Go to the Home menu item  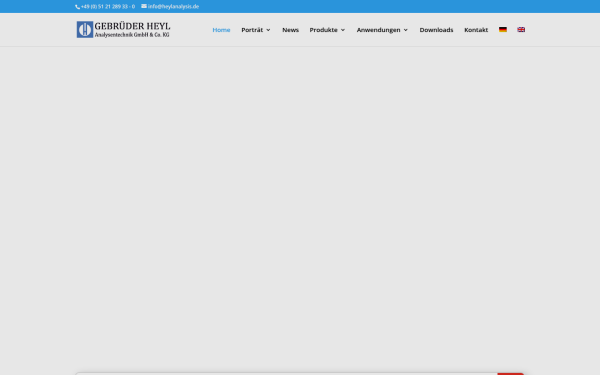click(x=221, y=30)
